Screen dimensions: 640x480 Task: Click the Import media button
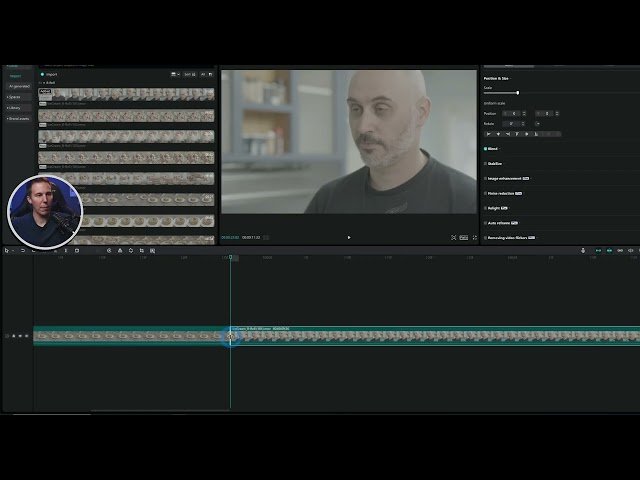click(x=49, y=74)
